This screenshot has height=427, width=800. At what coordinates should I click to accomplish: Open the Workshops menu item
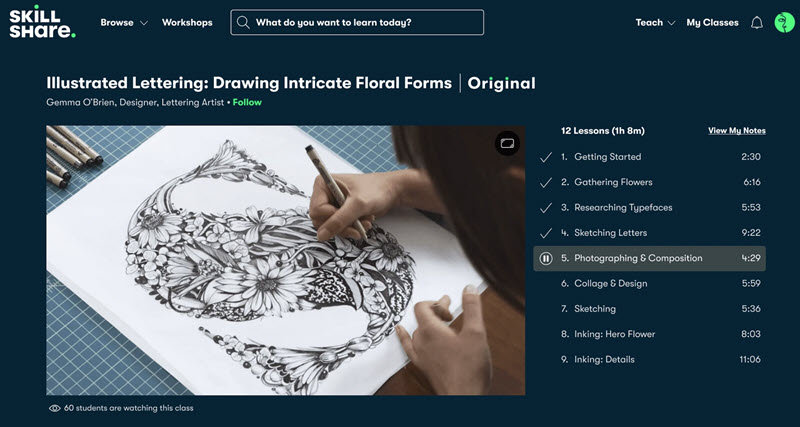click(x=187, y=22)
